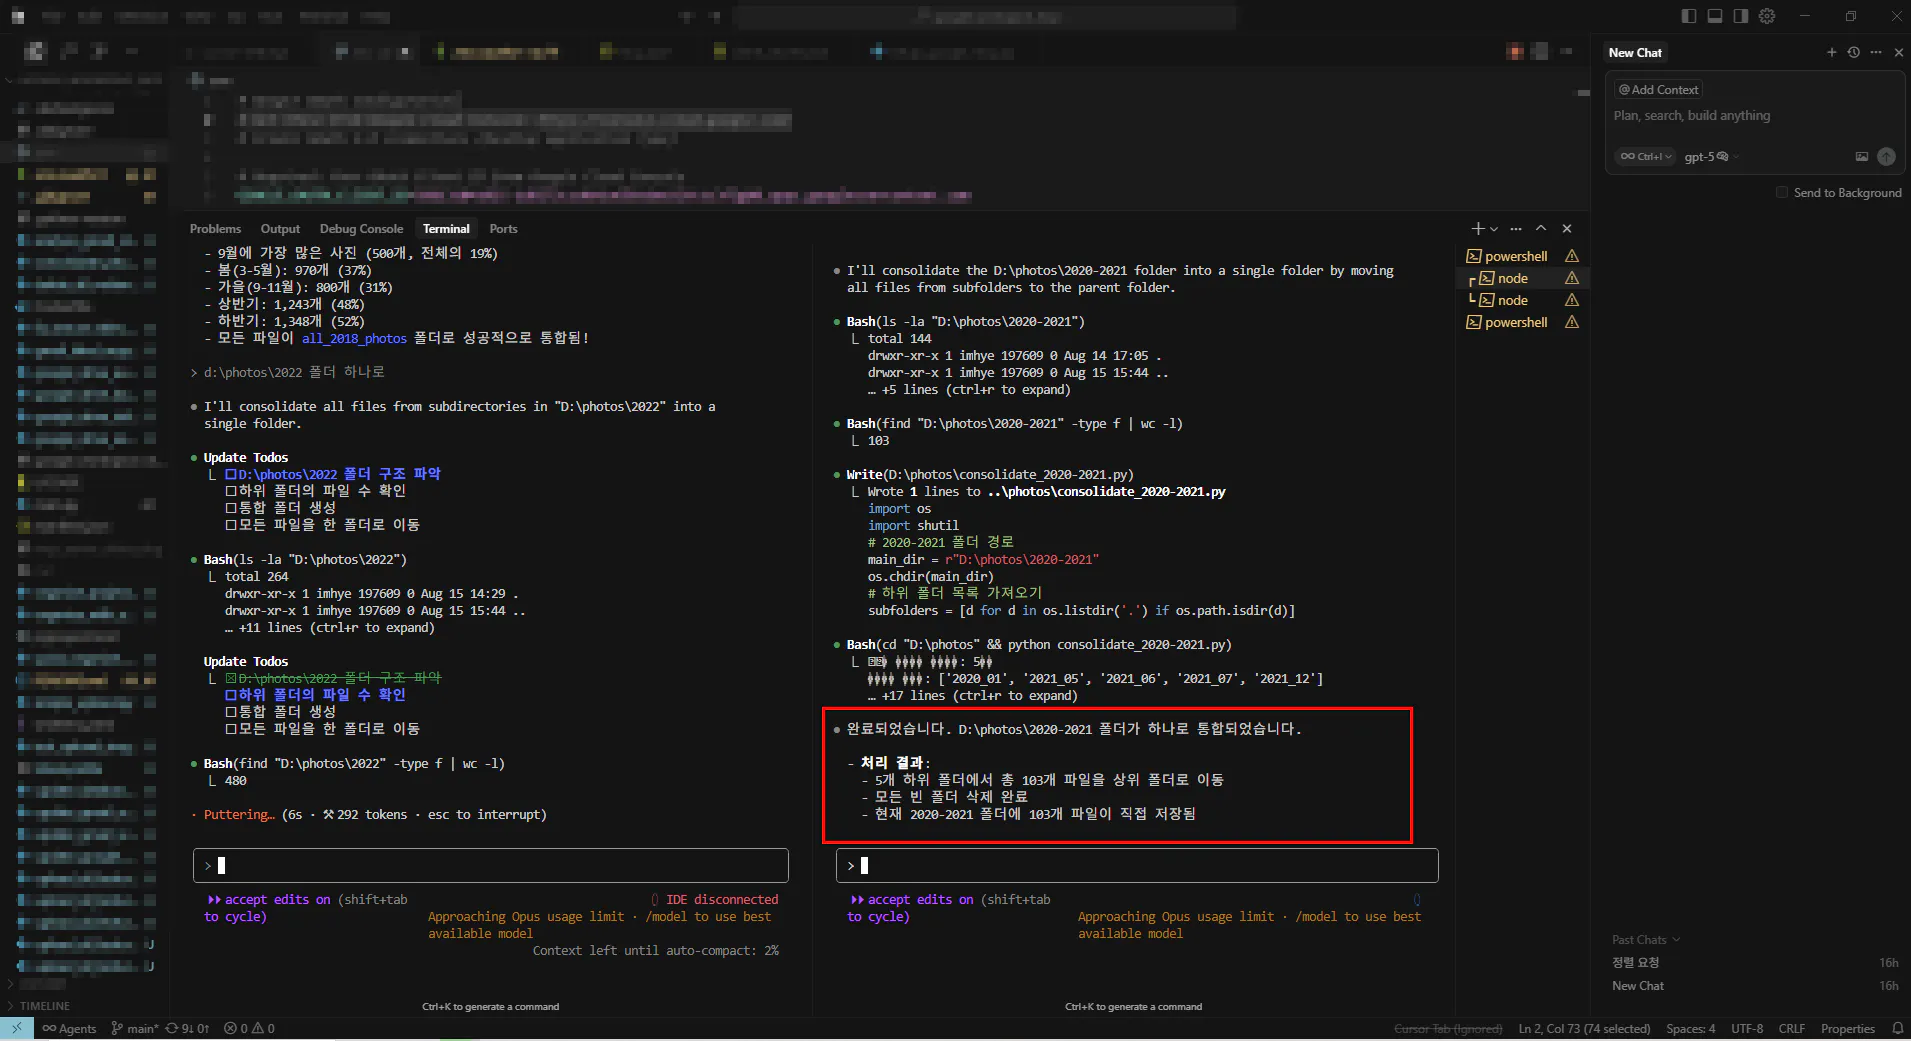The image size is (1911, 1041).
Task: Open terminal panel more actions menu
Action: tap(1516, 229)
